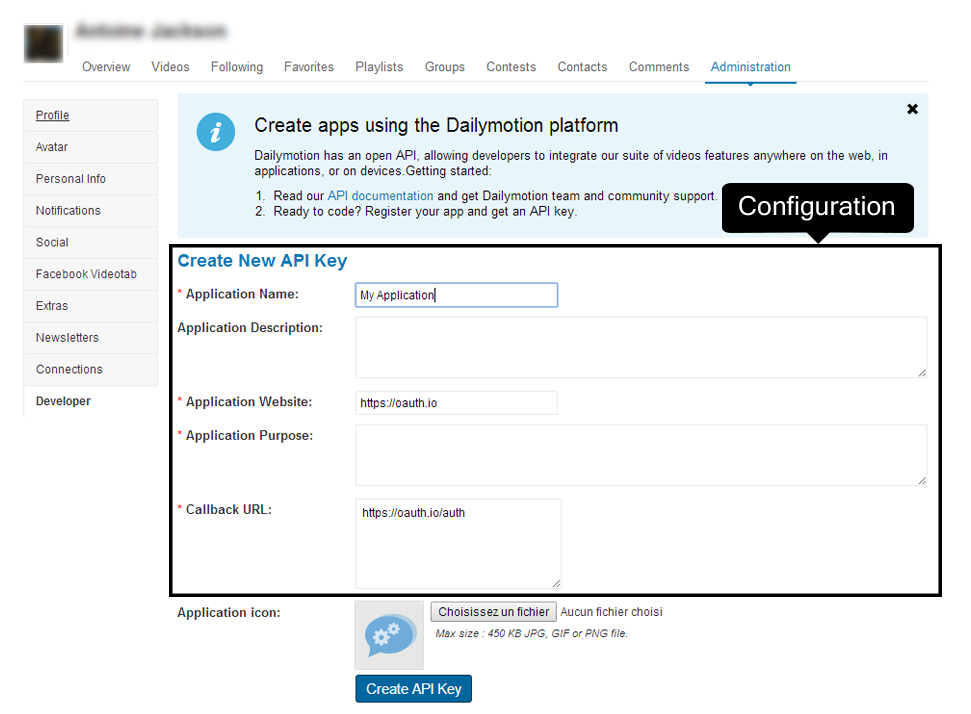This screenshot has width=971, height=714.
Task: Click the banner heading about Dailymotion platform
Action: click(x=436, y=125)
